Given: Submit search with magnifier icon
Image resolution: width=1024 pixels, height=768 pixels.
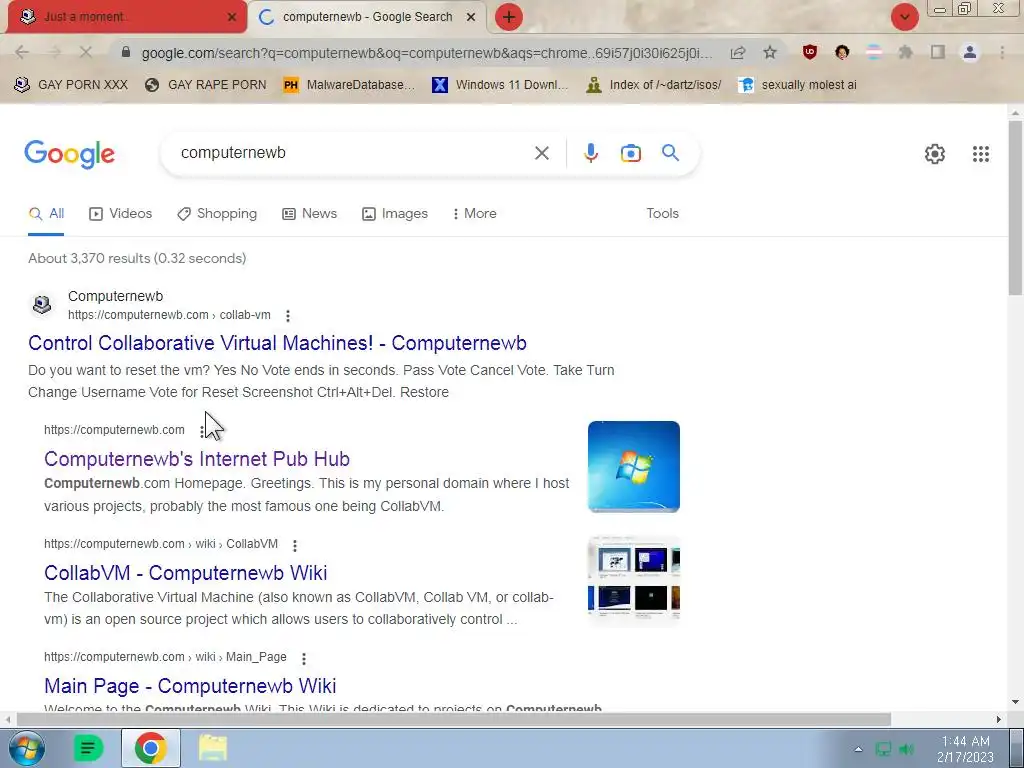Looking at the screenshot, I should coord(671,153).
